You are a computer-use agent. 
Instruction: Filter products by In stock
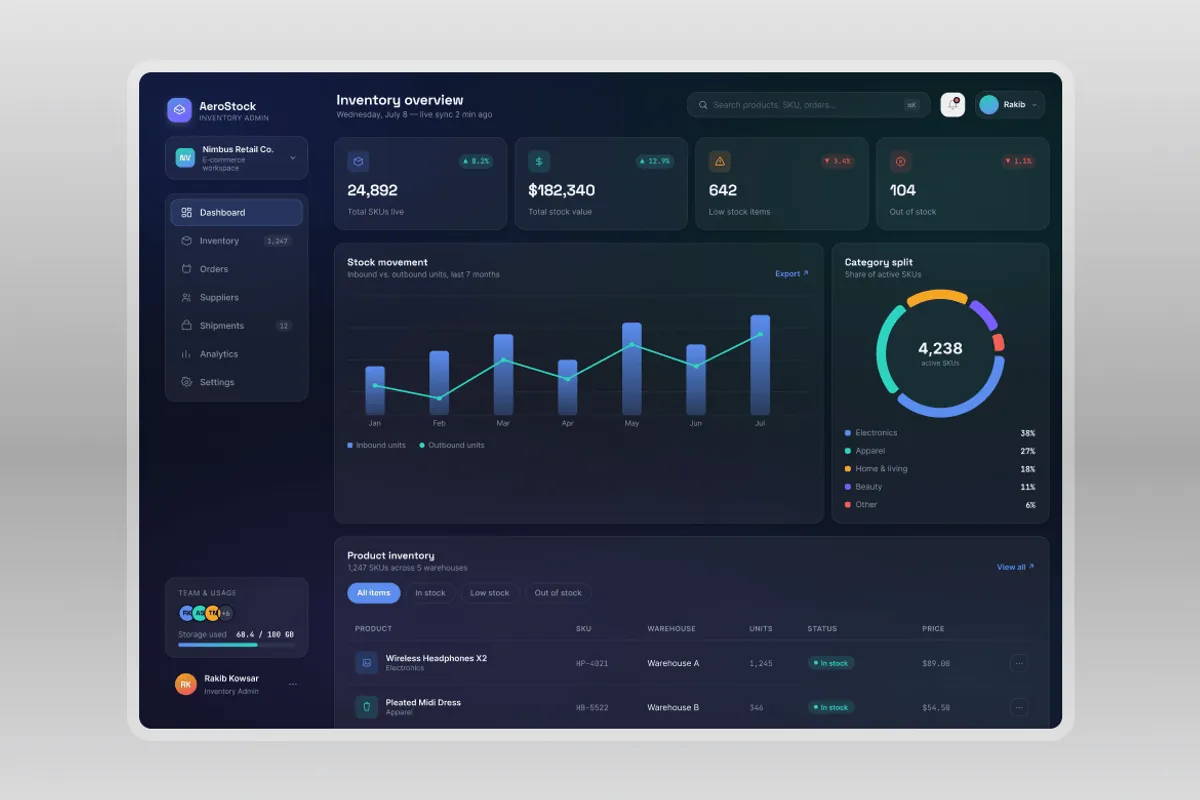tap(430, 593)
